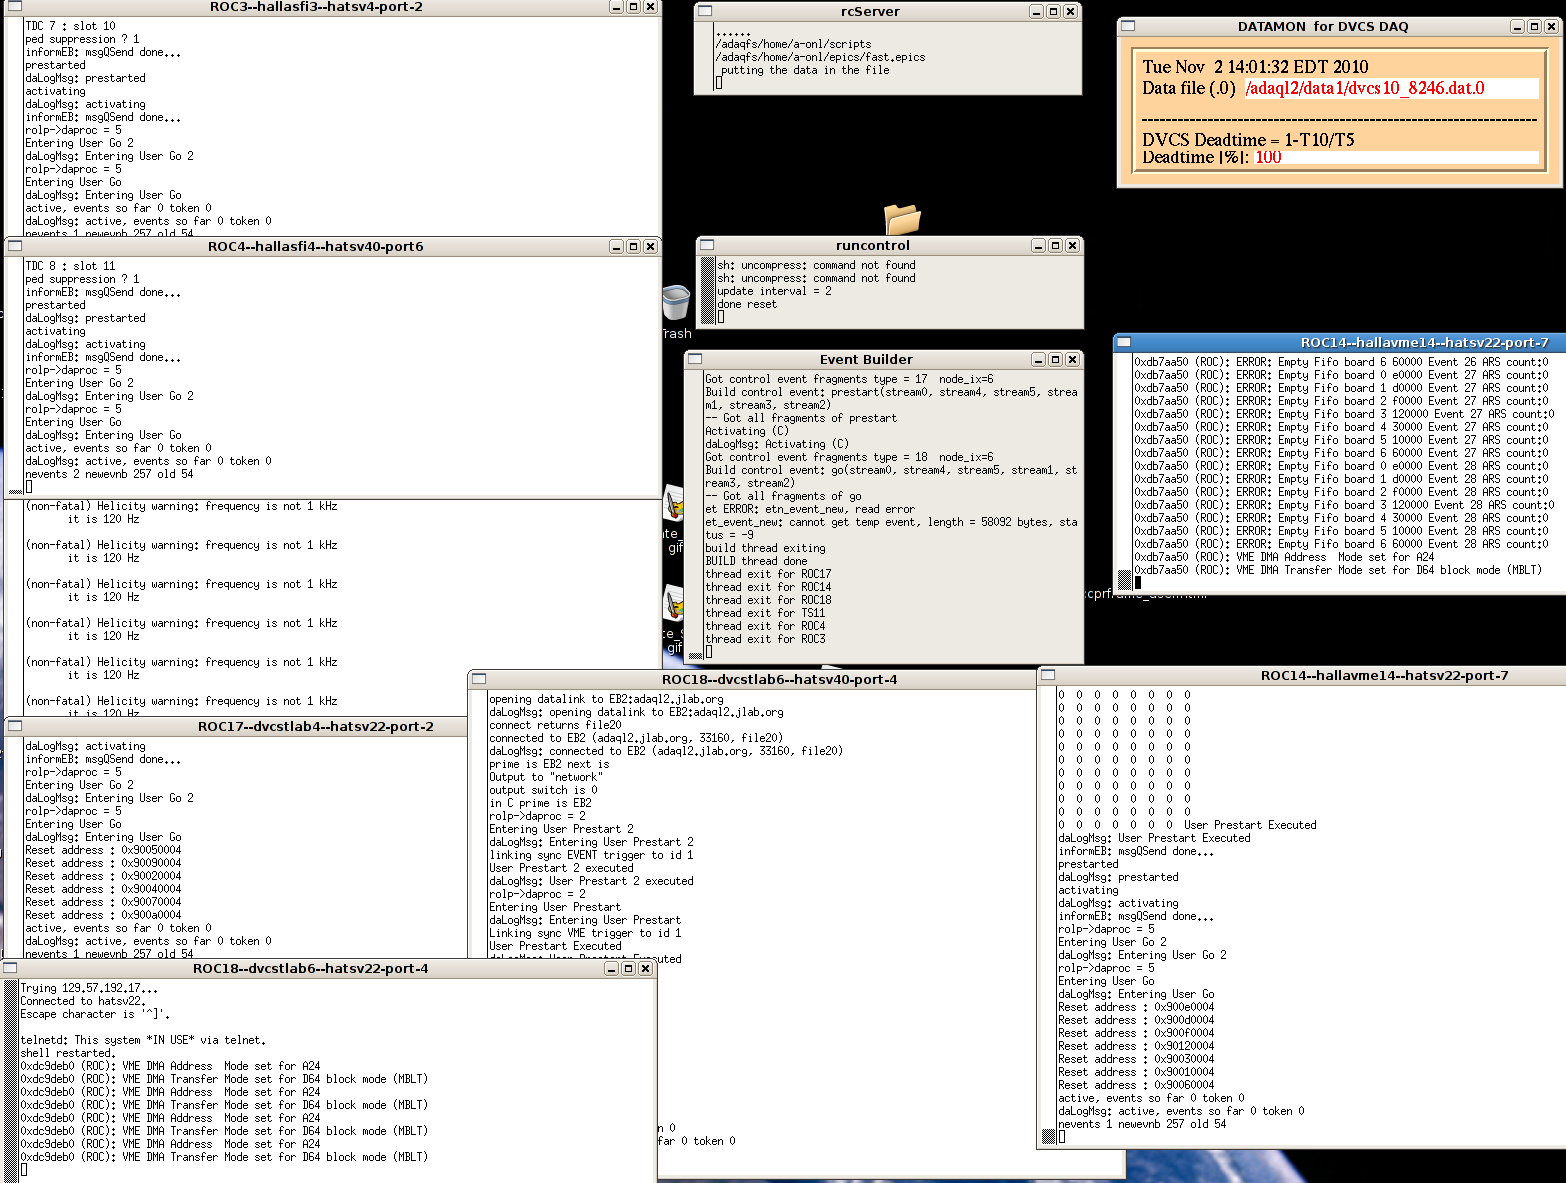Click 'connect returns file20' in ROC18 hatsv40 terminal
Screen dimensions: 1566x1183
[x=555, y=725]
